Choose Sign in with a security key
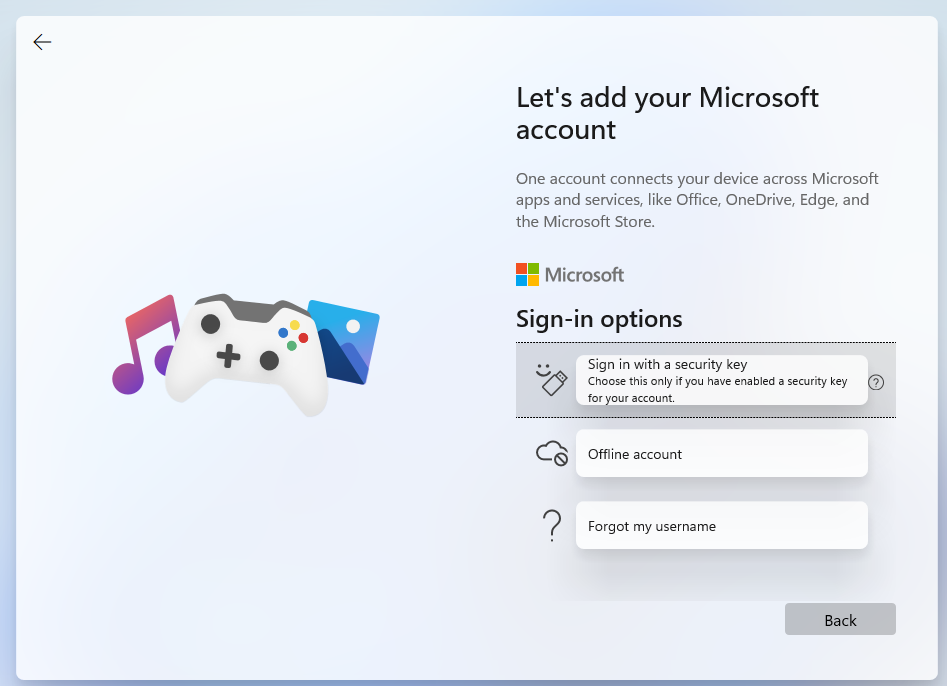 [722, 380]
